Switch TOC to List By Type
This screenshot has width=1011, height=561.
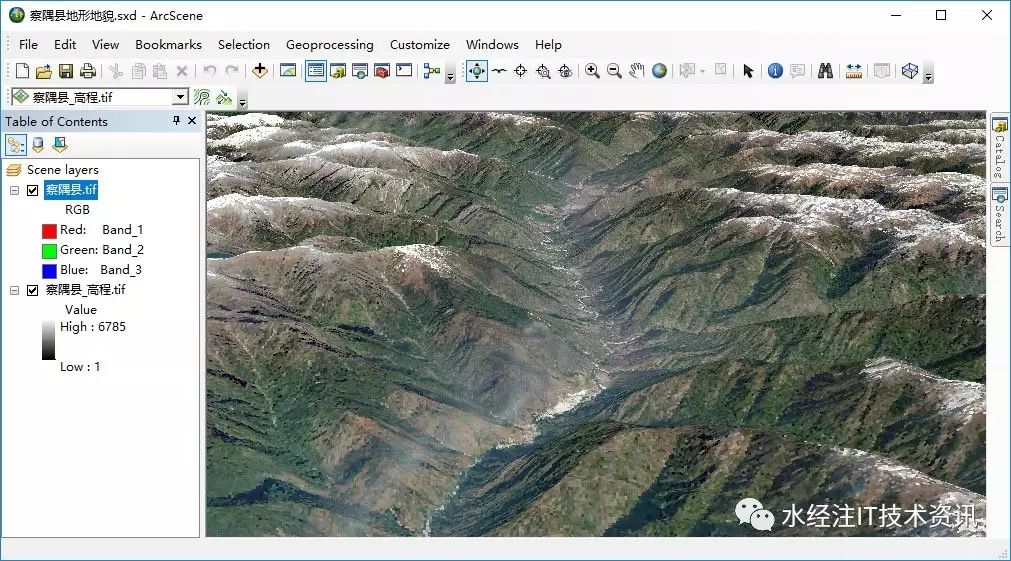[60, 145]
